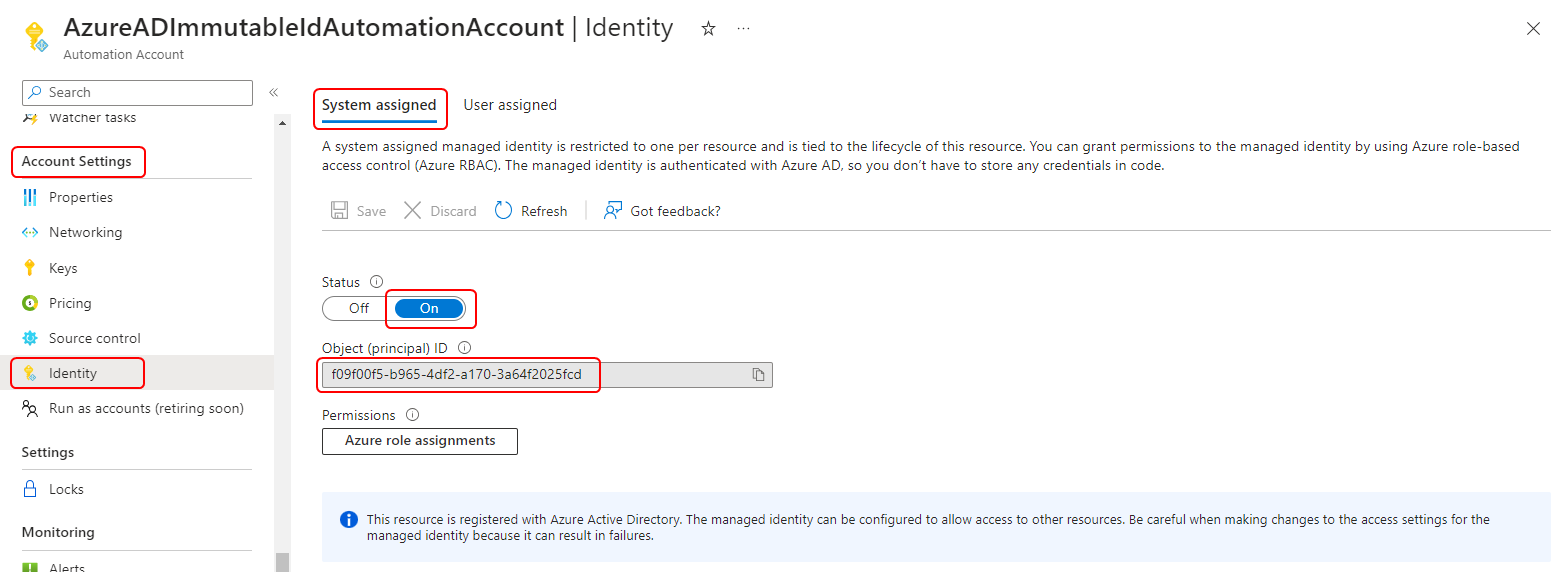Click the sidebar Search box

(137, 92)
